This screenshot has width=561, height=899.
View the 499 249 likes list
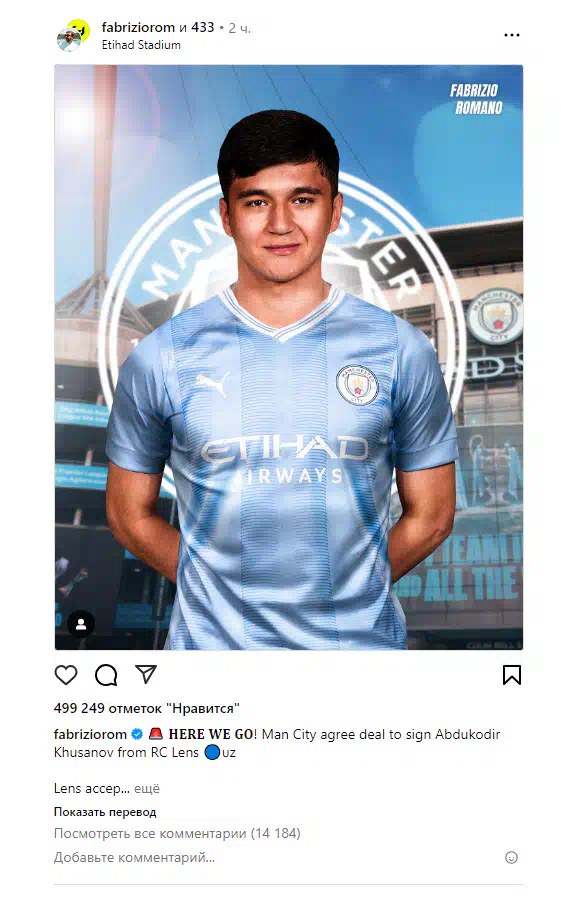coord(147,708)
